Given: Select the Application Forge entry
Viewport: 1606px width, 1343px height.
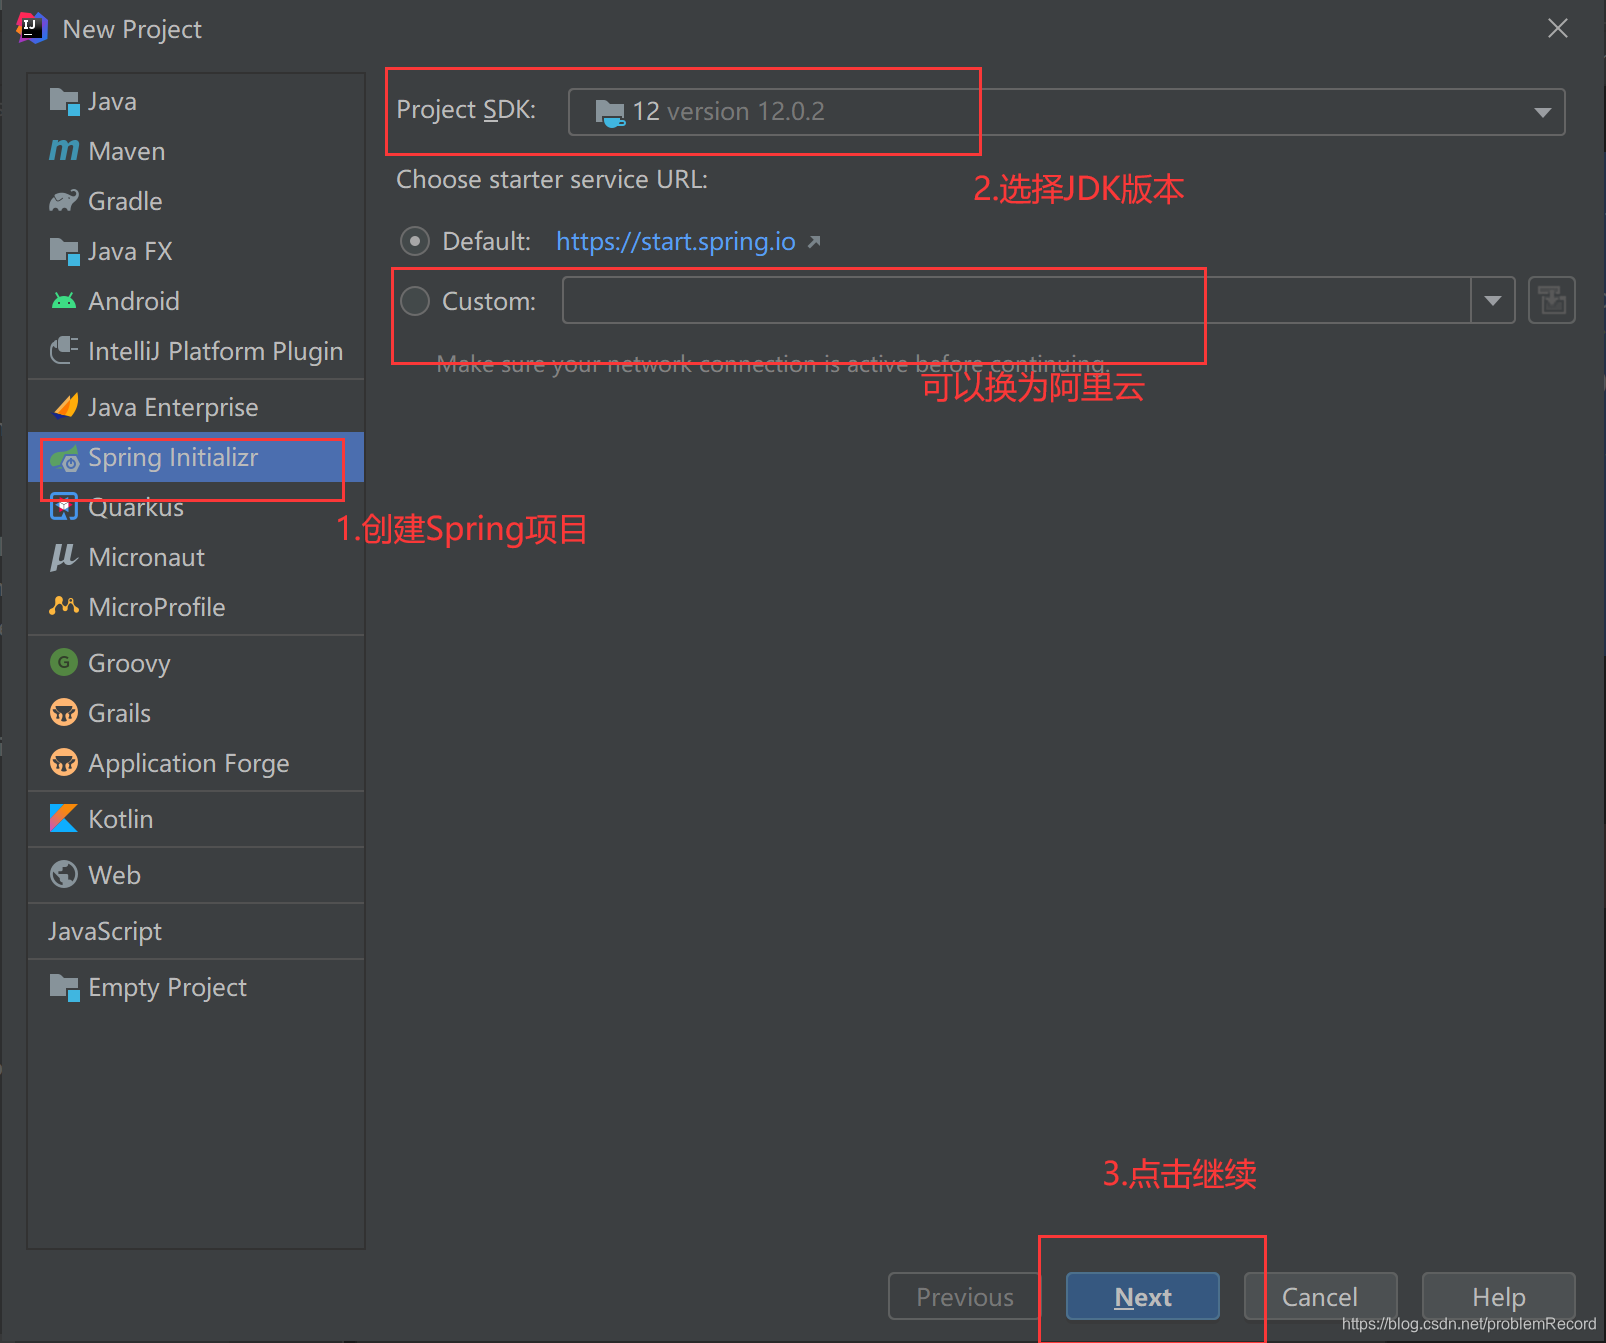Looking at the screenshot, I should point(196,763).
